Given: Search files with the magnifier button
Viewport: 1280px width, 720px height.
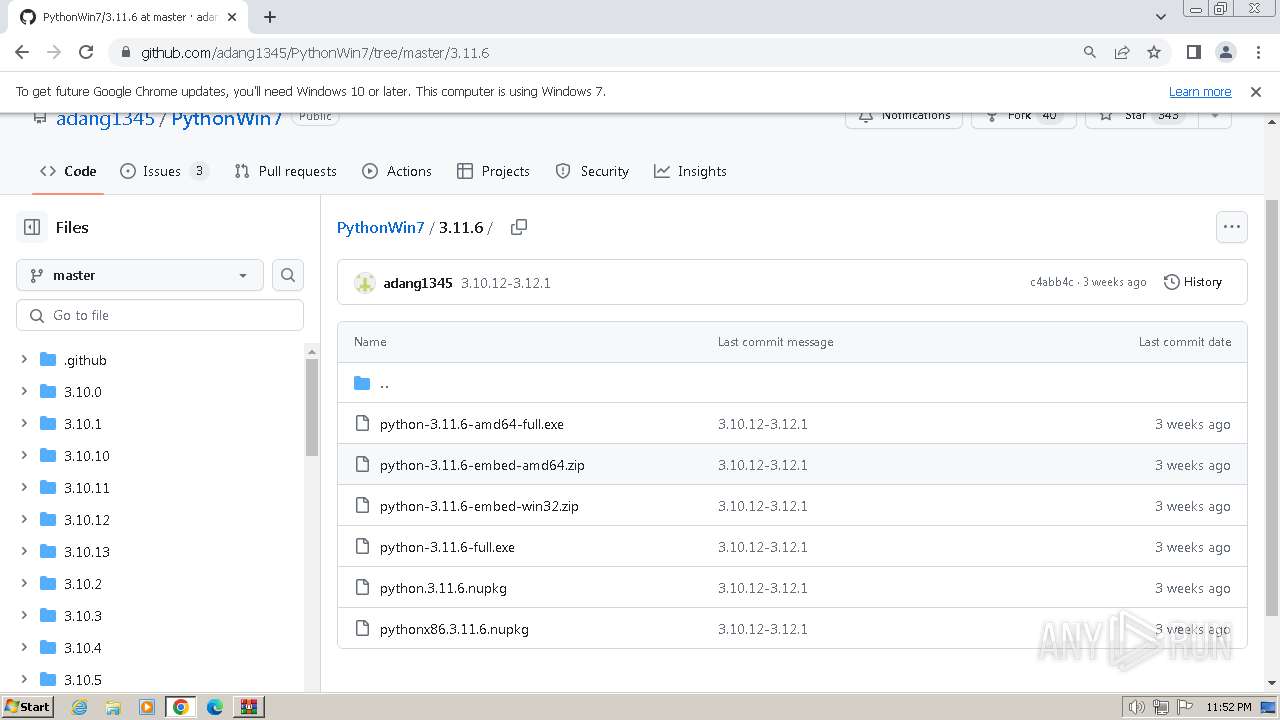Looking at the screenshot, I should [x=288, y=275].
